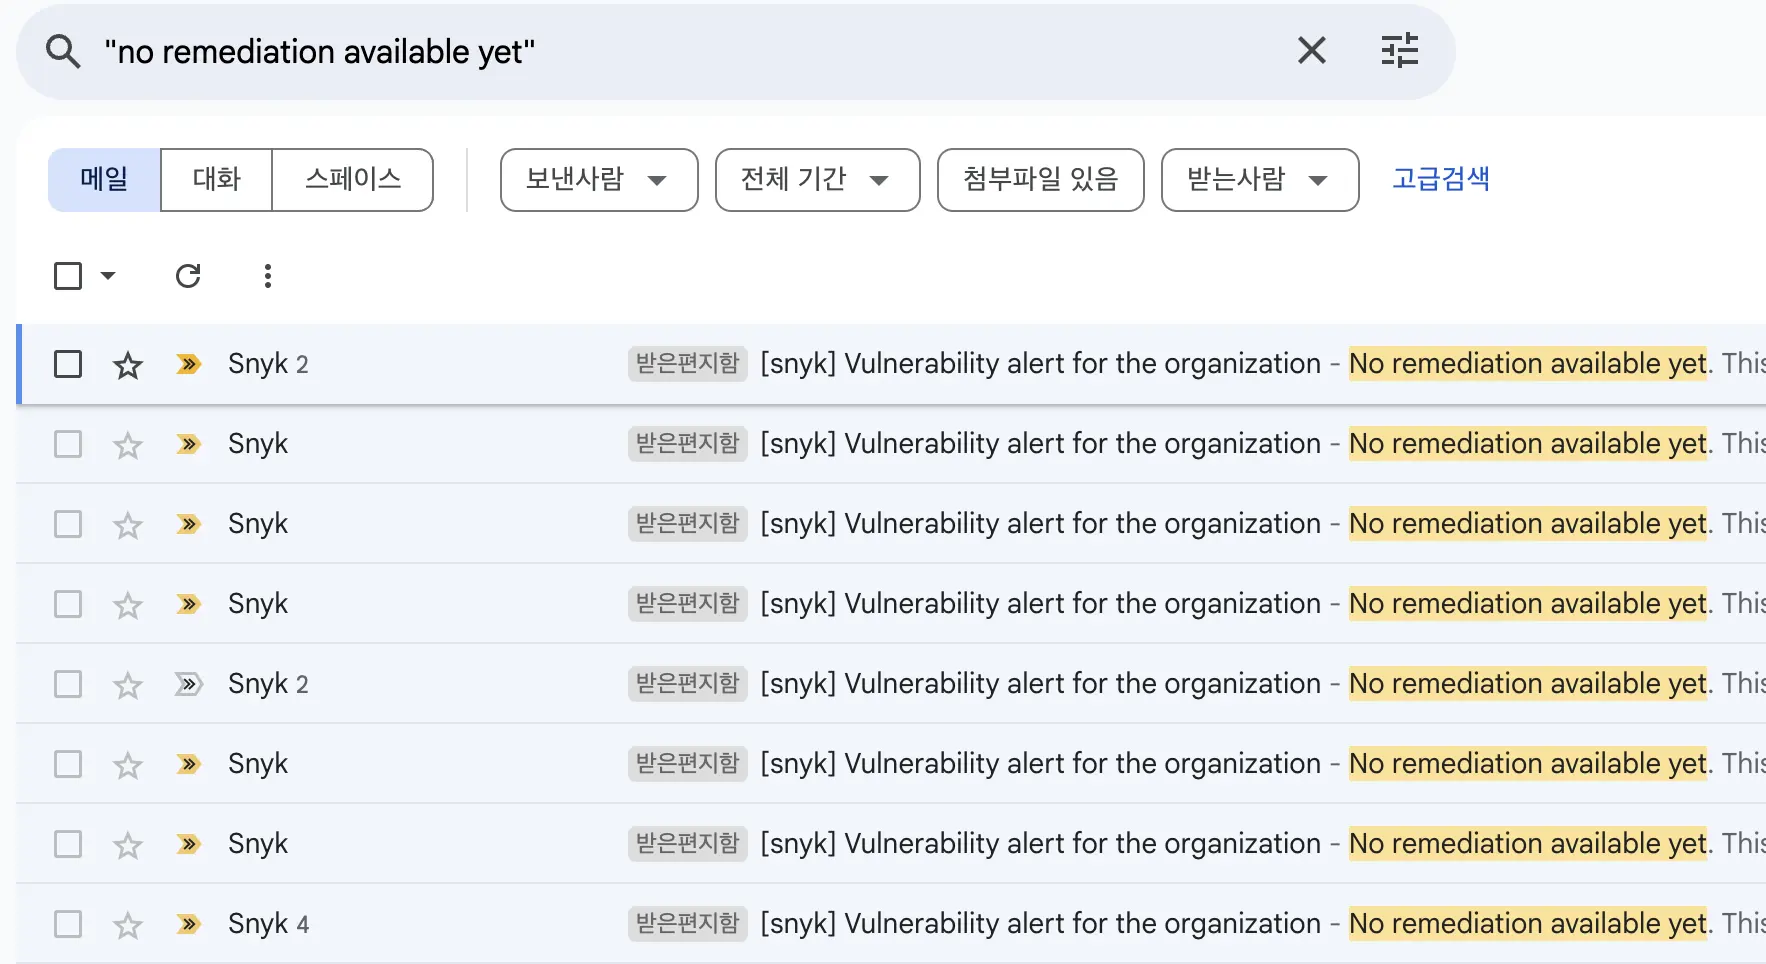
Task: Toggle the 첨부파일 있음 filter chip
Action: (x=1040, y=180)
